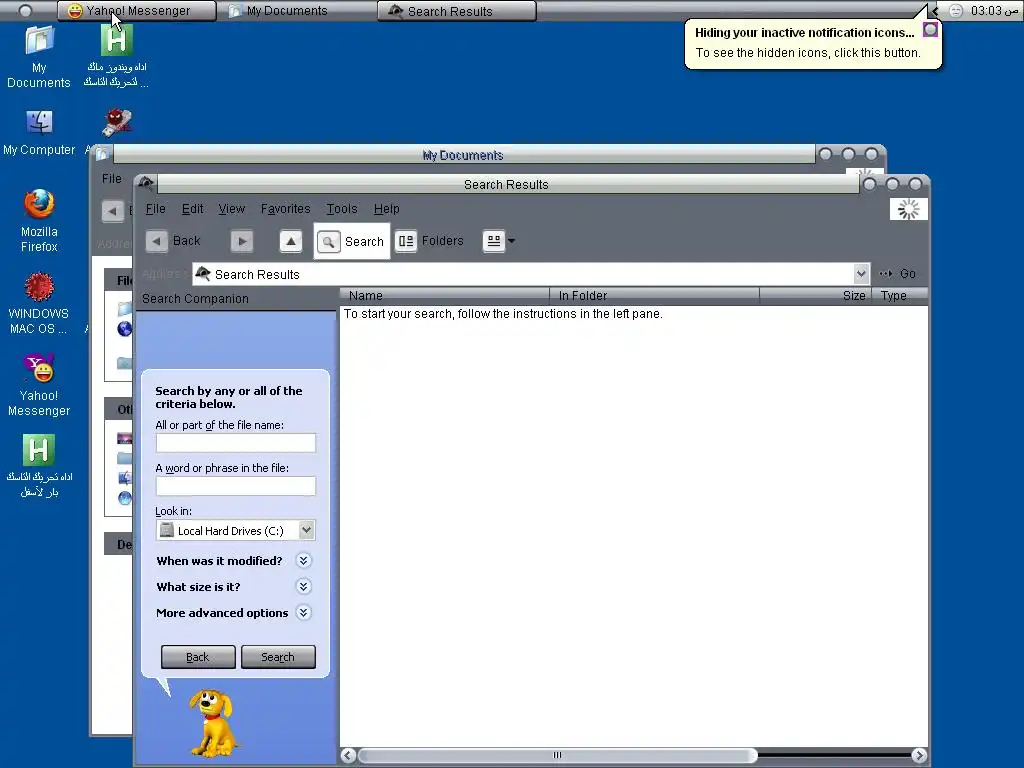Image resolution: width=1024 pixels, height=768 pixels.
Task: Launch Yahoo! Messenger desktop icon
Action: click(39, 385)
